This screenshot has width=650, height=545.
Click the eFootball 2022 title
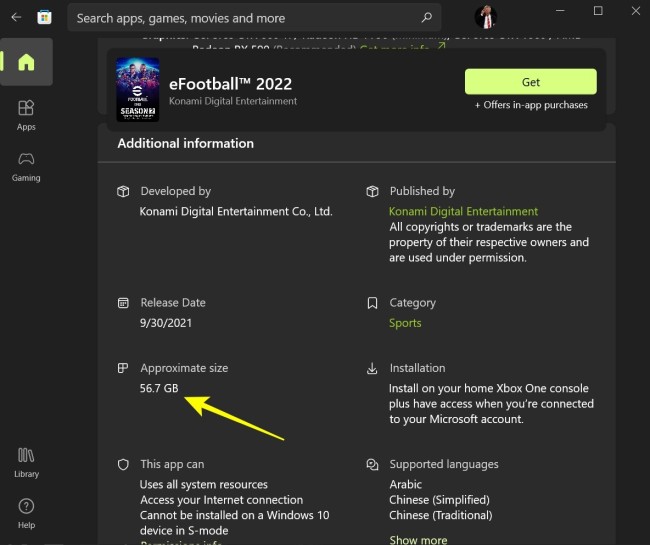[x=230, y=84]
